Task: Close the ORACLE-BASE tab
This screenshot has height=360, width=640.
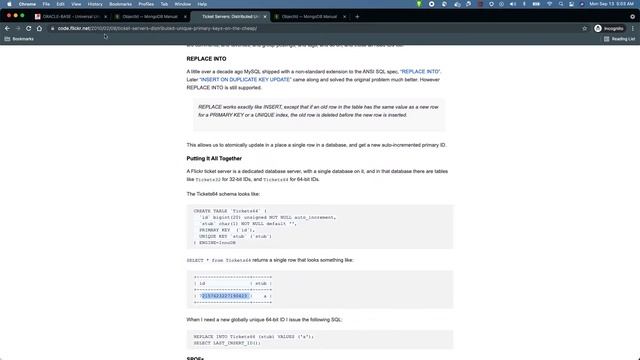Action: pos(105,17)
